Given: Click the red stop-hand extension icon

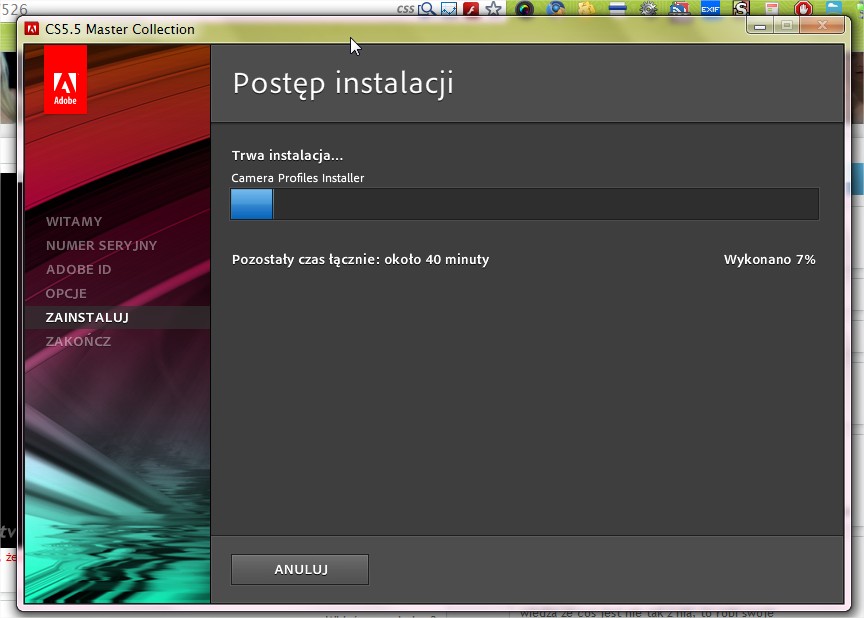Looking at the screenshot, I should 803,8.
